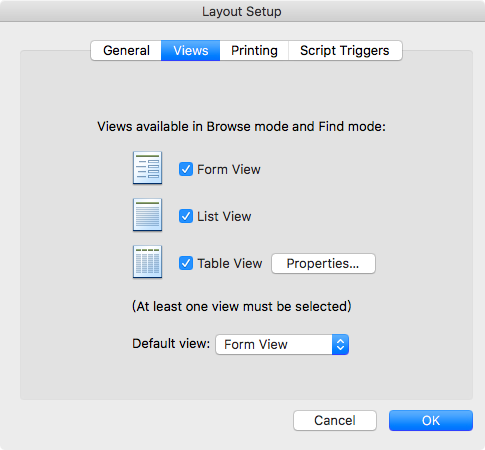Select the Views tab

[190, 51]
